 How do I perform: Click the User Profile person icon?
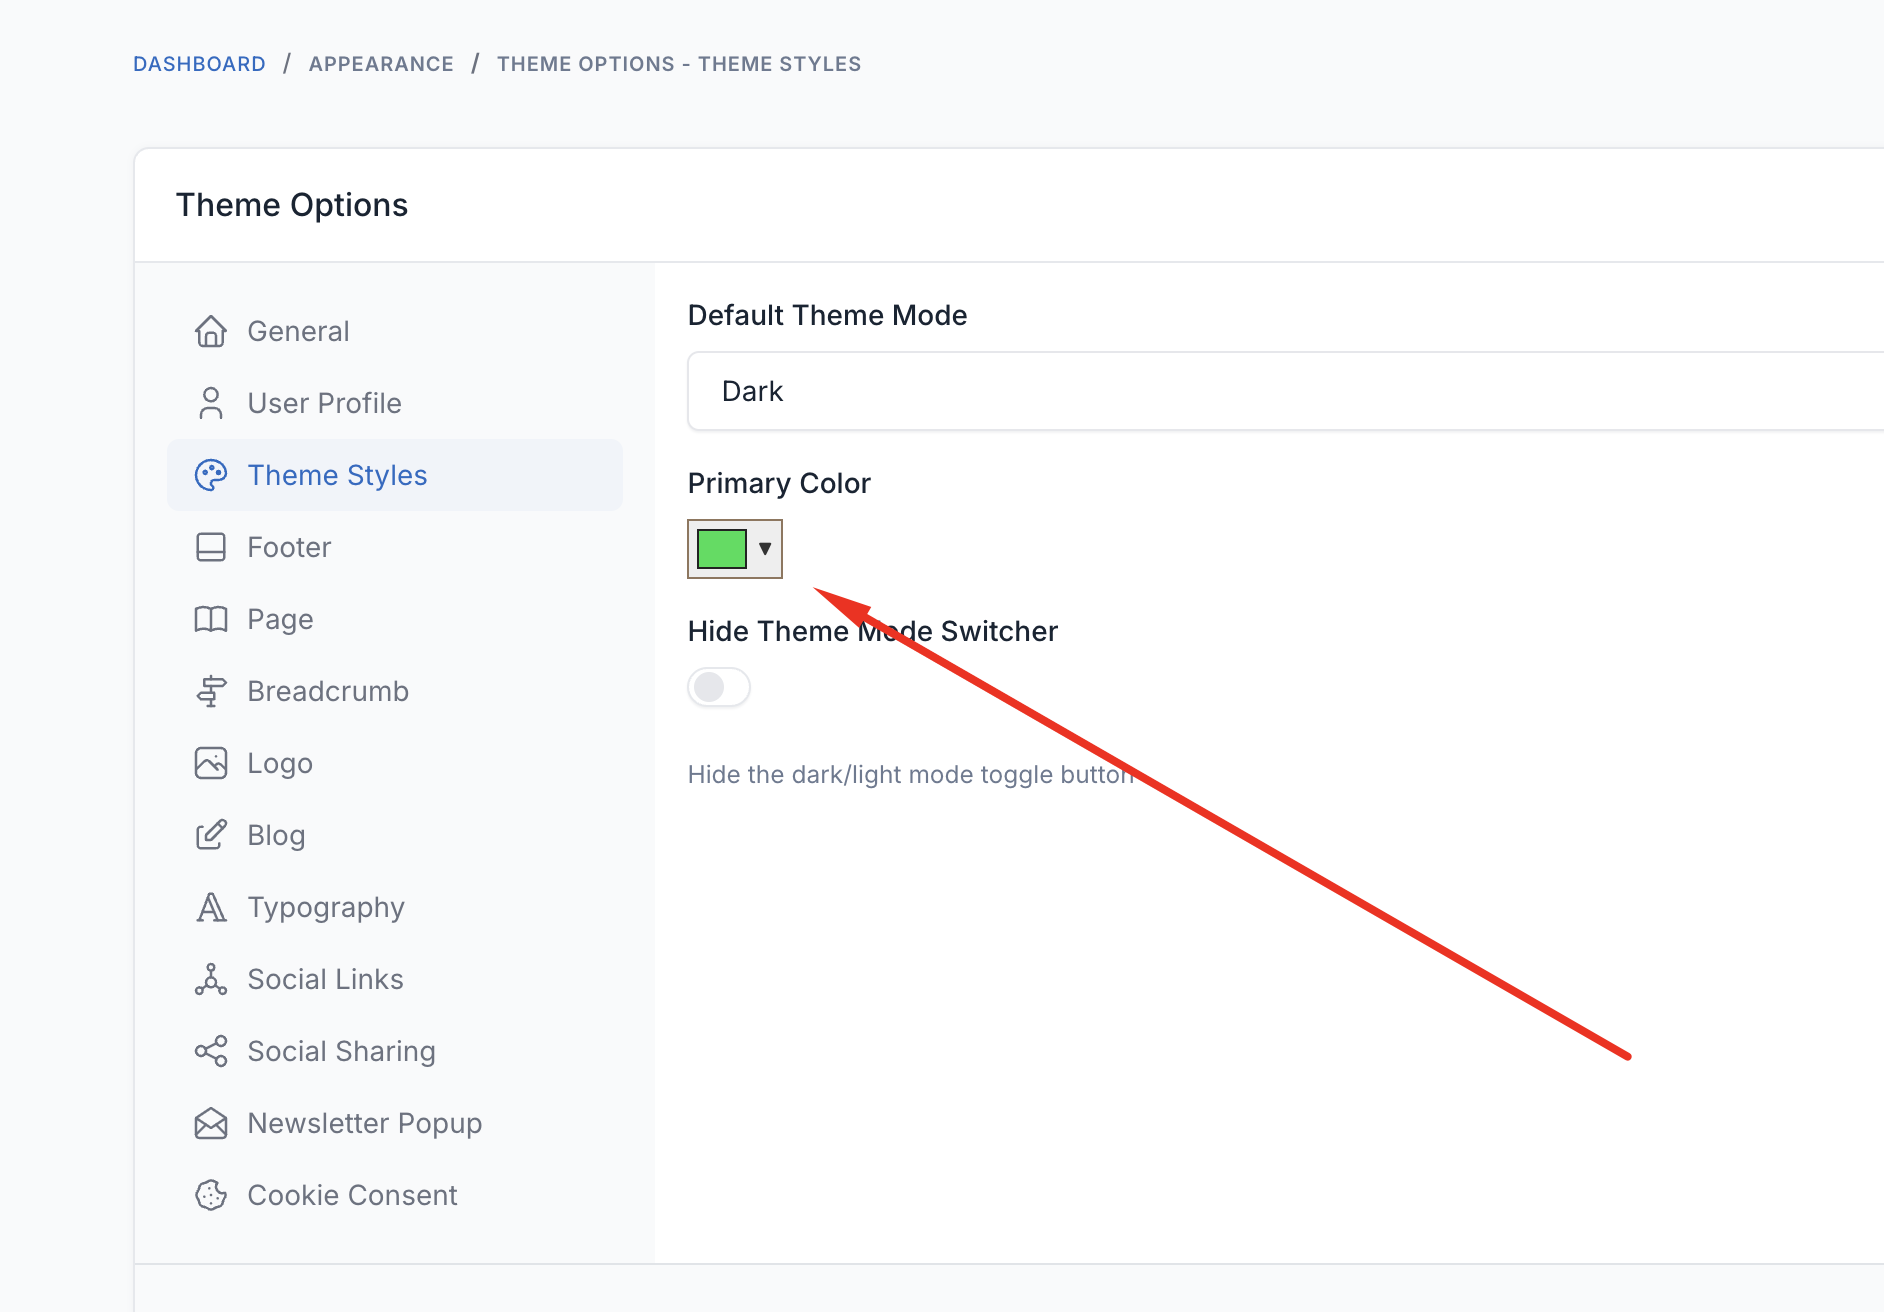(210, 403)
